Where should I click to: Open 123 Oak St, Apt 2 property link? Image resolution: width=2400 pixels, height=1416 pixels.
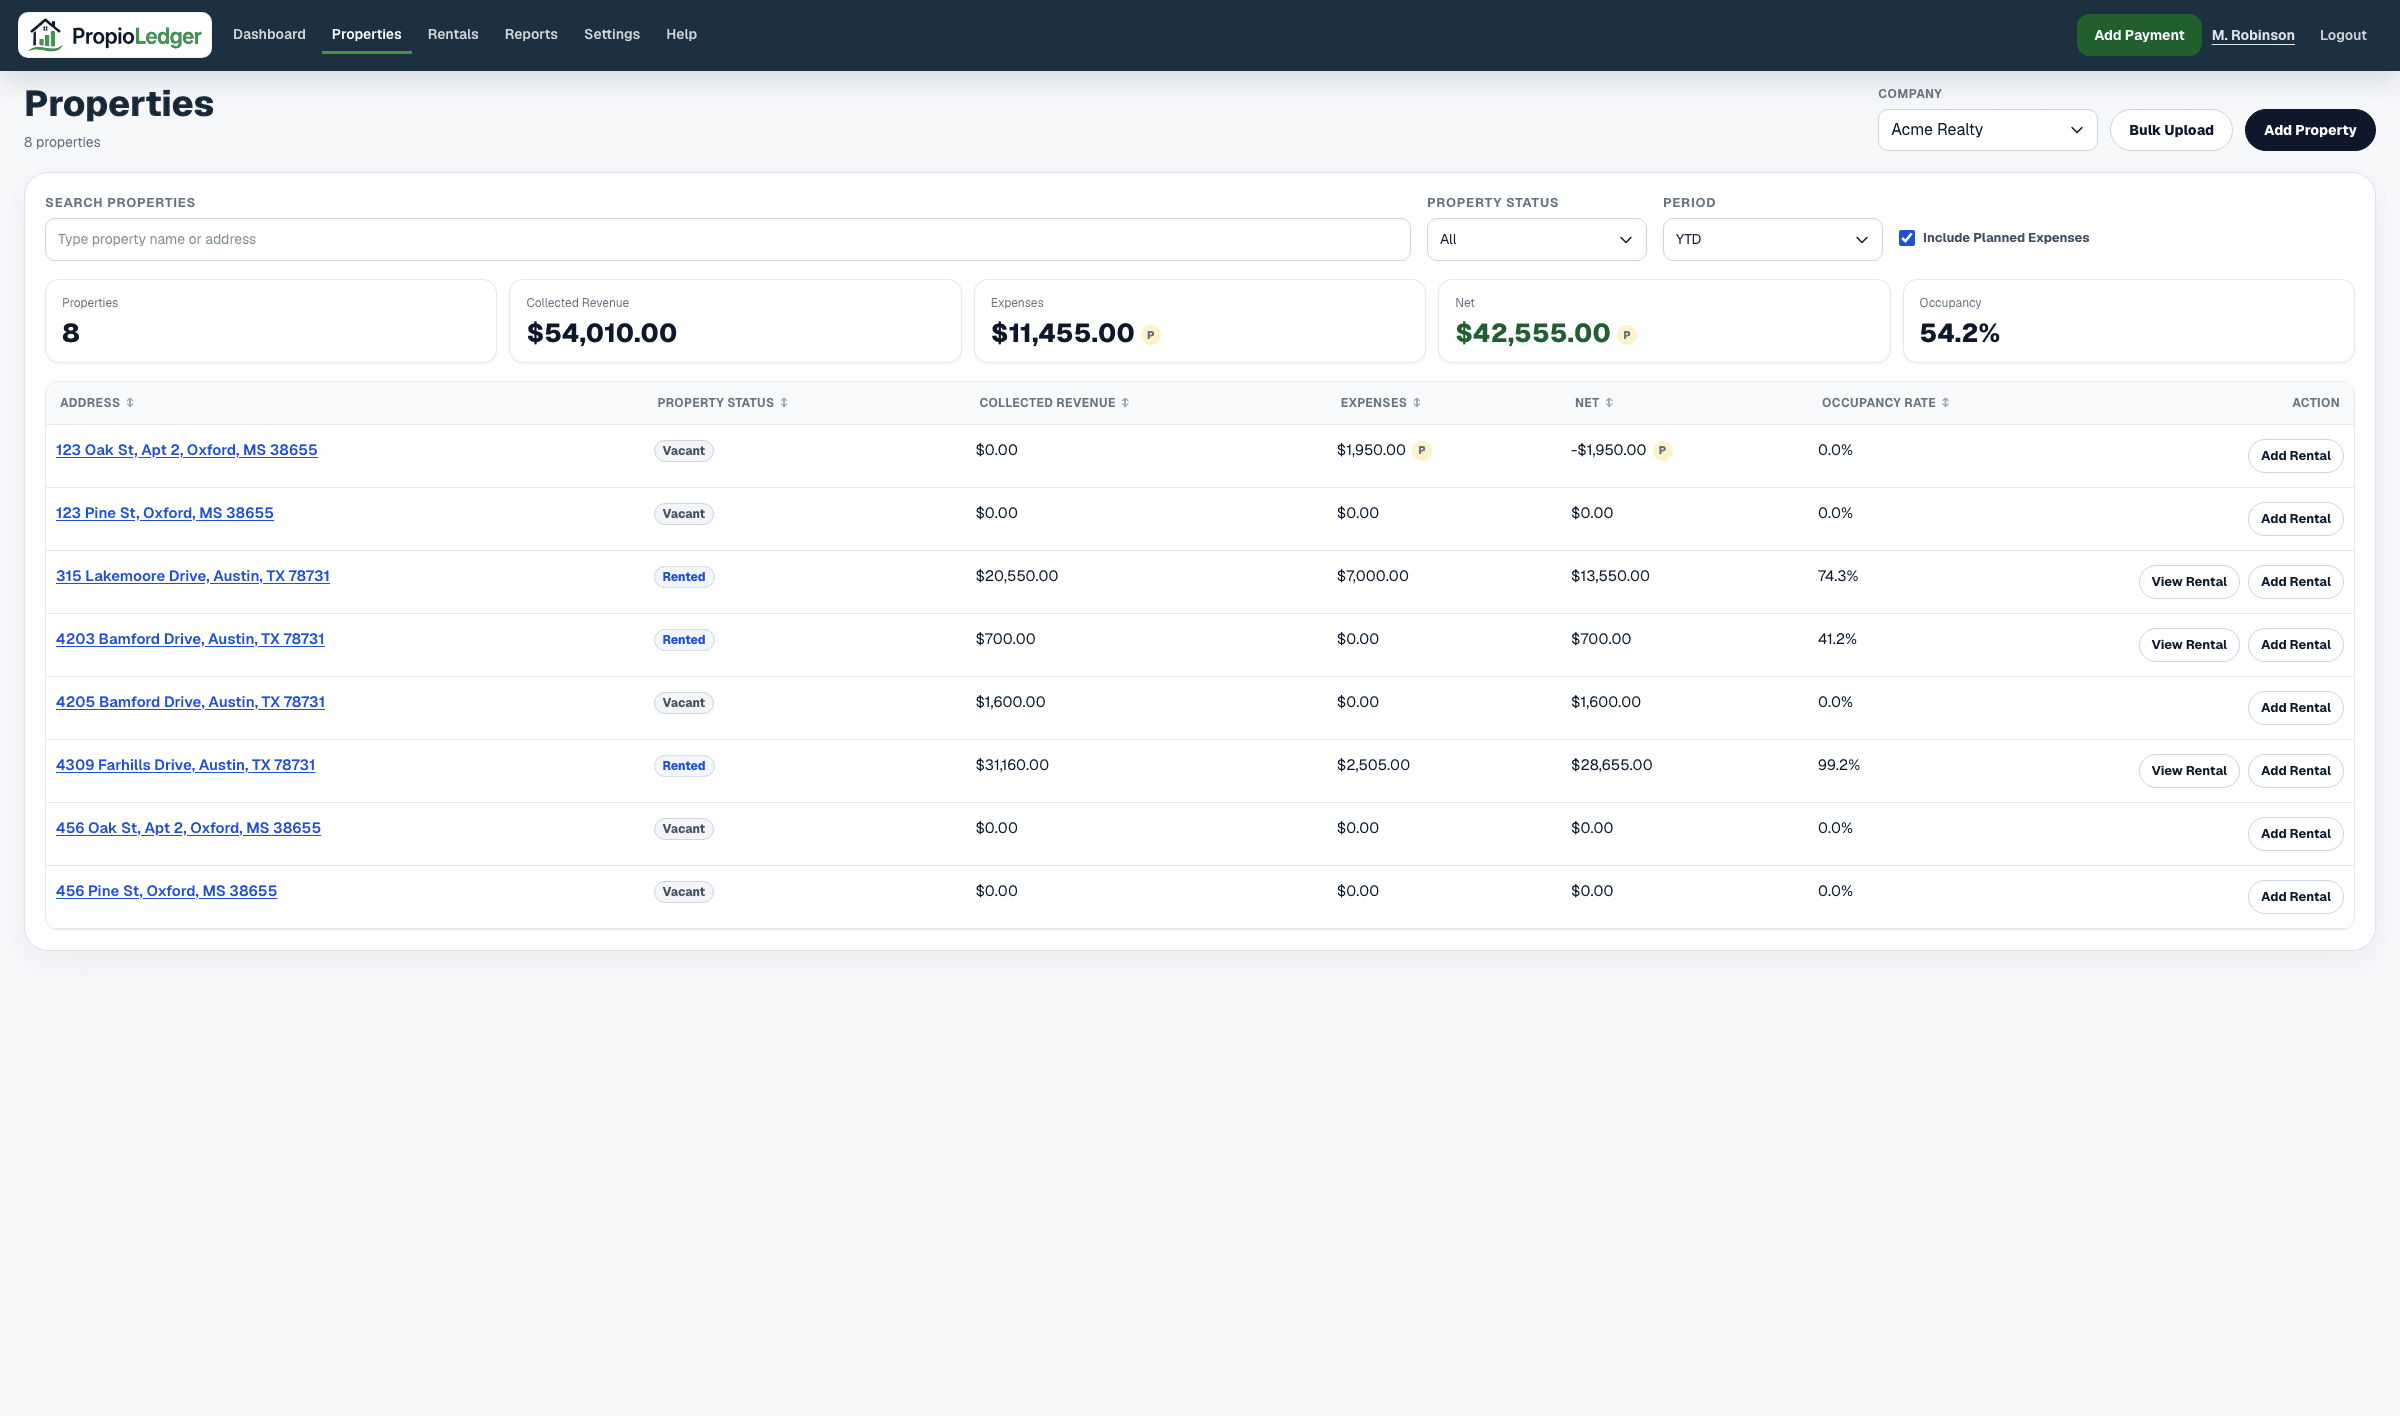tap(186, 450)
